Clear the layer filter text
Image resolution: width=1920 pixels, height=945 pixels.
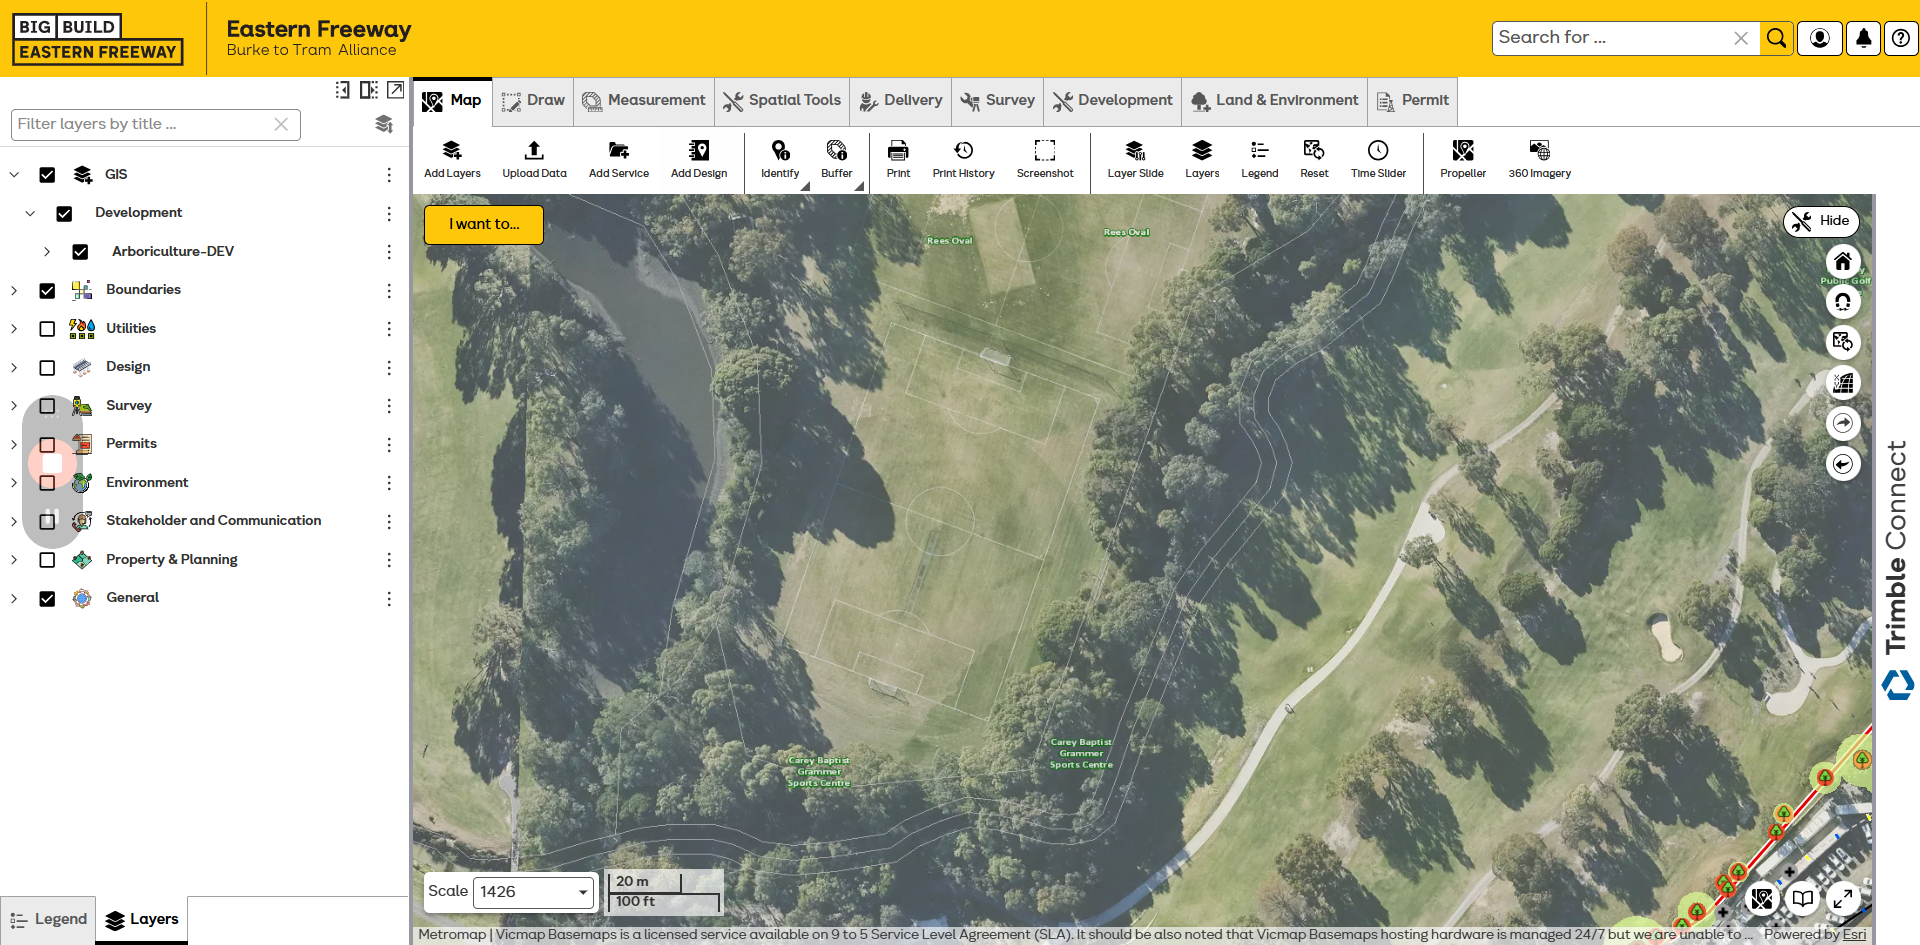pos(281,125)
